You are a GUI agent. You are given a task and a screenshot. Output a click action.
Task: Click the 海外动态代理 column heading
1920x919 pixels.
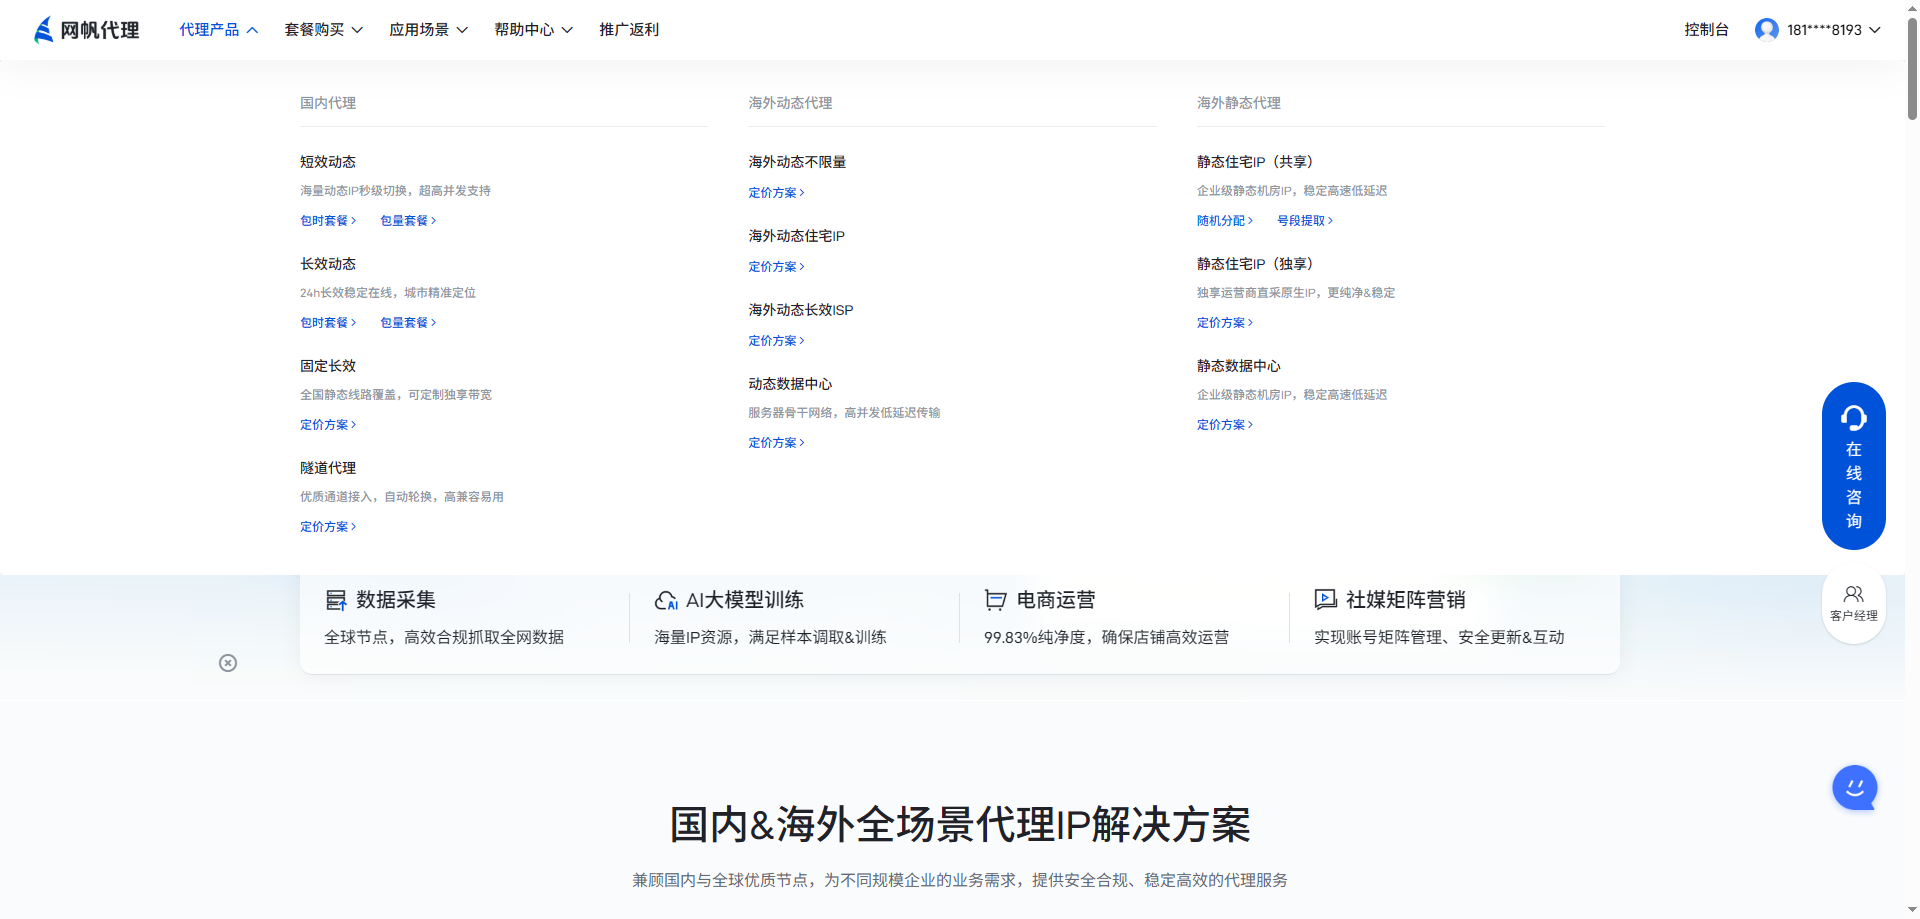[x=790, y=103]
